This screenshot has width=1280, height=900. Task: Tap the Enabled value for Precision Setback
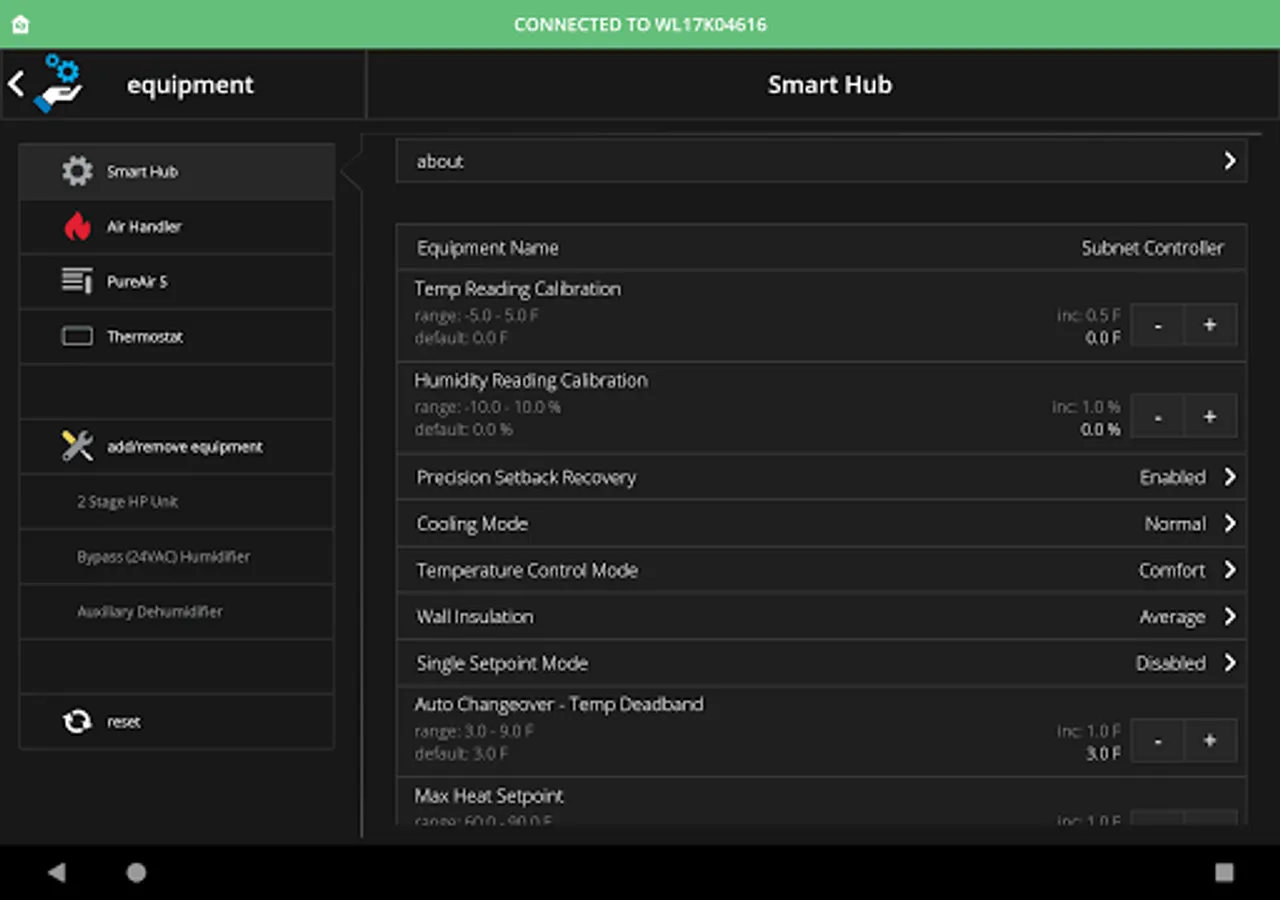click(1172, 477)
